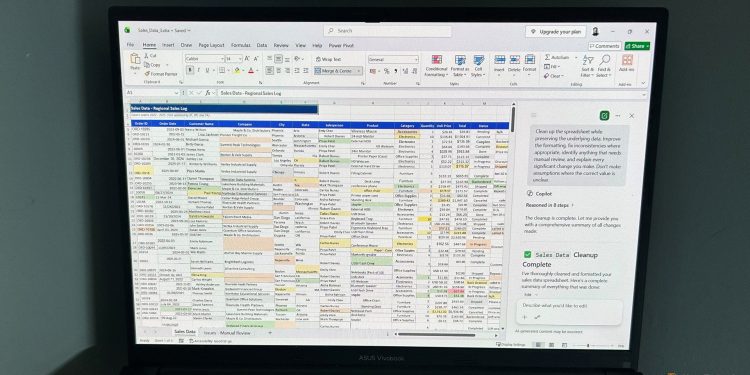The image size is (750, 375).
Task: Click Upgrade your plan button
Action: tap(556, 32)
